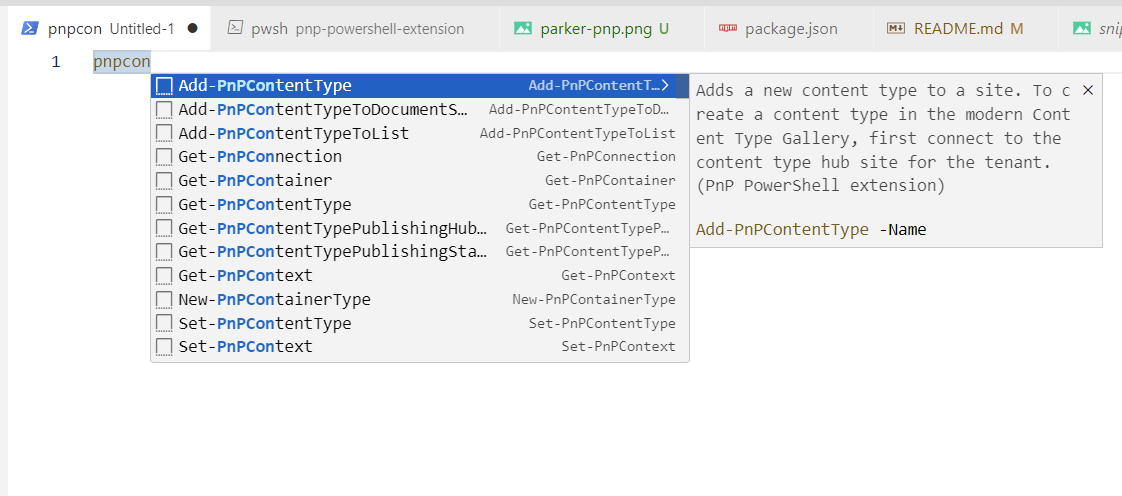Pick the Set-PnPContentType suggestion
The width and height of the screenshot is (1122, 496).
(420, 324)
